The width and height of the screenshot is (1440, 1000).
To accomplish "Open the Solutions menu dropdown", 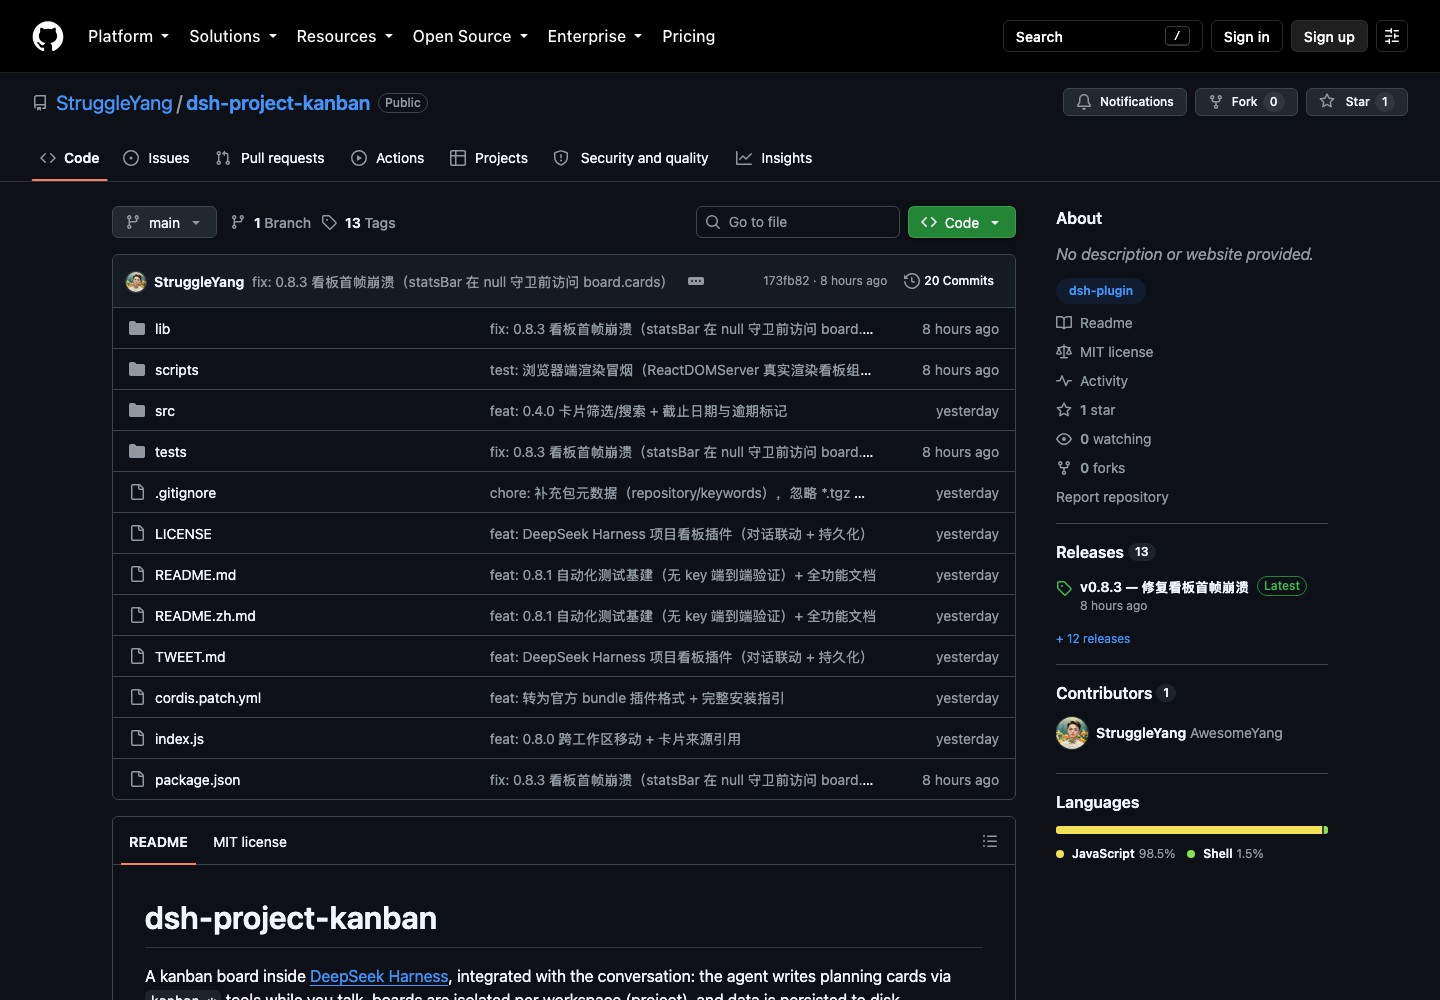I will tap(233, 36).
